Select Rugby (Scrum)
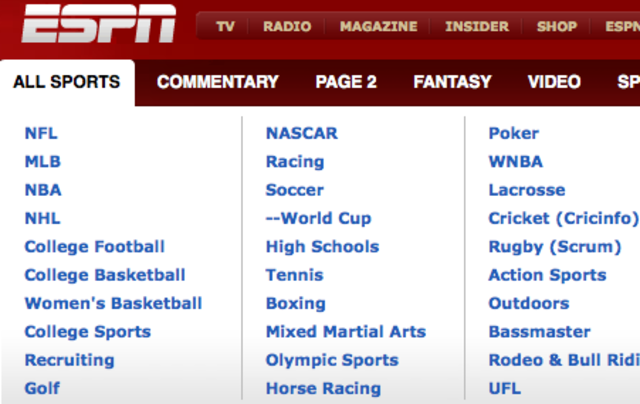Screen dimensions: 640x404 click(555, 247)
